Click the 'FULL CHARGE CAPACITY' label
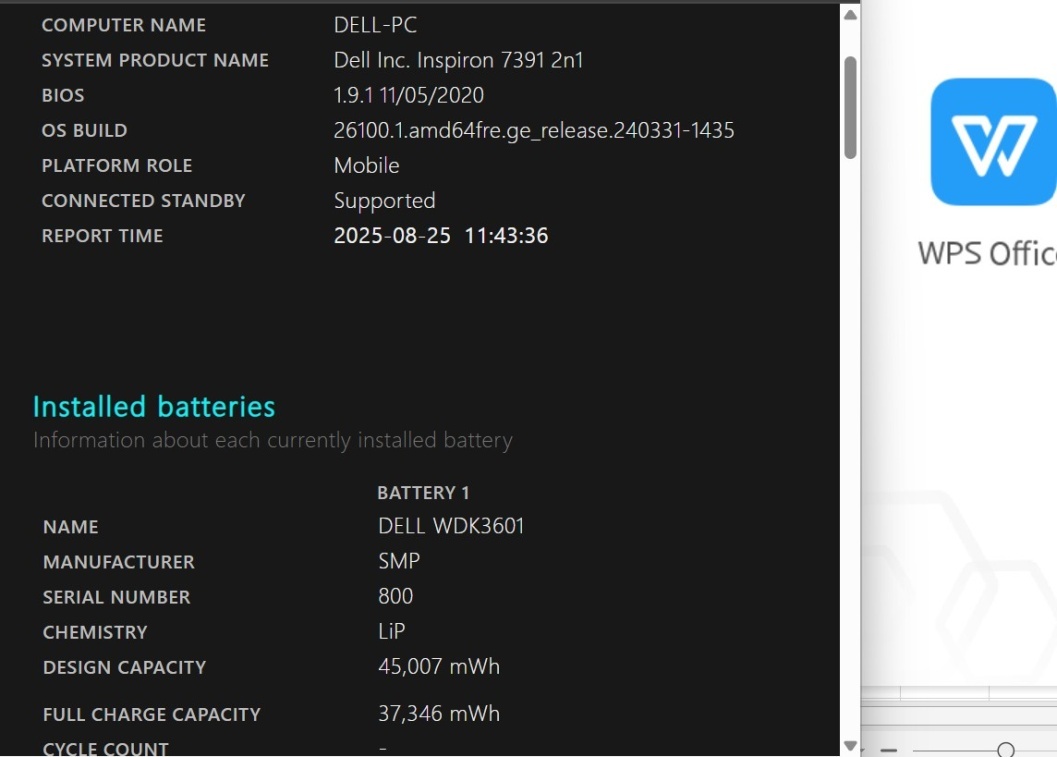The width and height of the screenshot is (1057, 757). pos(152,714)
